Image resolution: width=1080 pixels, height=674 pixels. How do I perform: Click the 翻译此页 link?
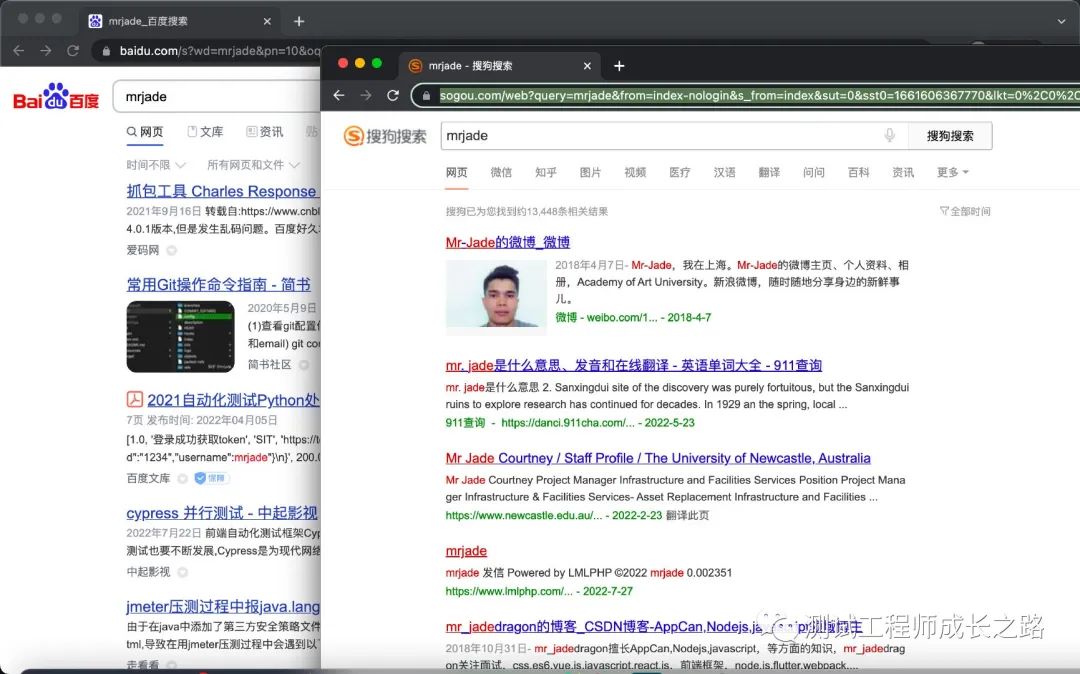(x=687, y=515)
